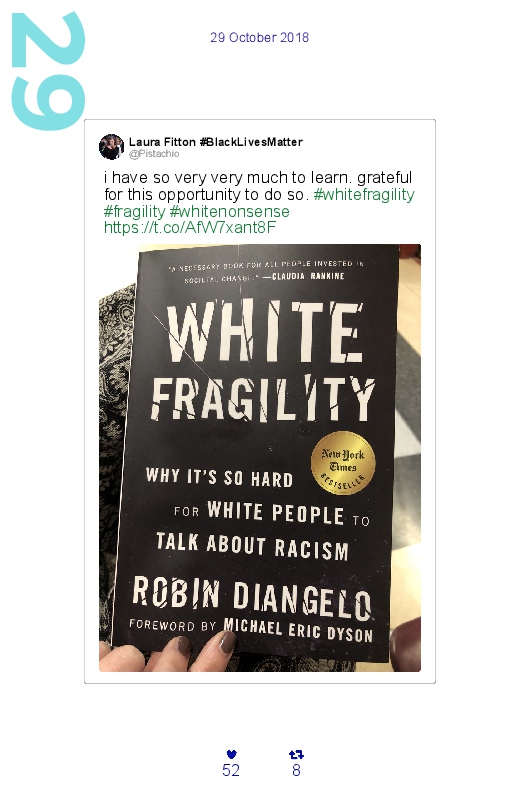Click the tweet text about having much to learn

coord(258,186)
